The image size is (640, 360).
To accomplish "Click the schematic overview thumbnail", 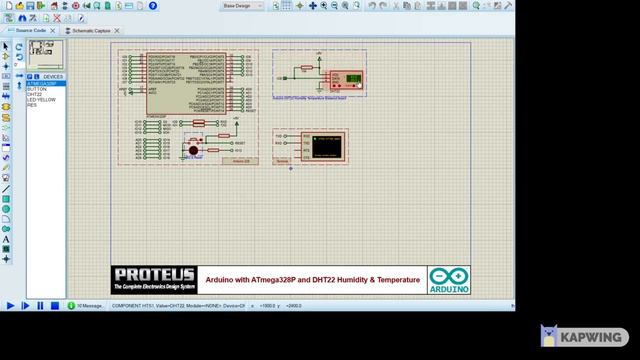I will 46,55.
